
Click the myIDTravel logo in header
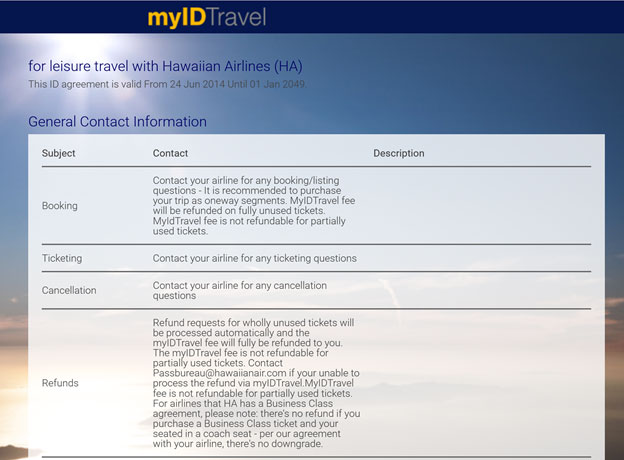pos(206,17)
